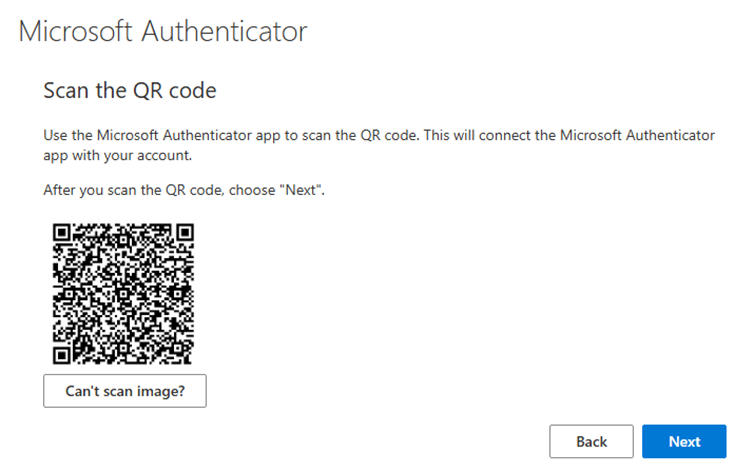Click the QR code image

pyautogui.click(x=123, y=293)
